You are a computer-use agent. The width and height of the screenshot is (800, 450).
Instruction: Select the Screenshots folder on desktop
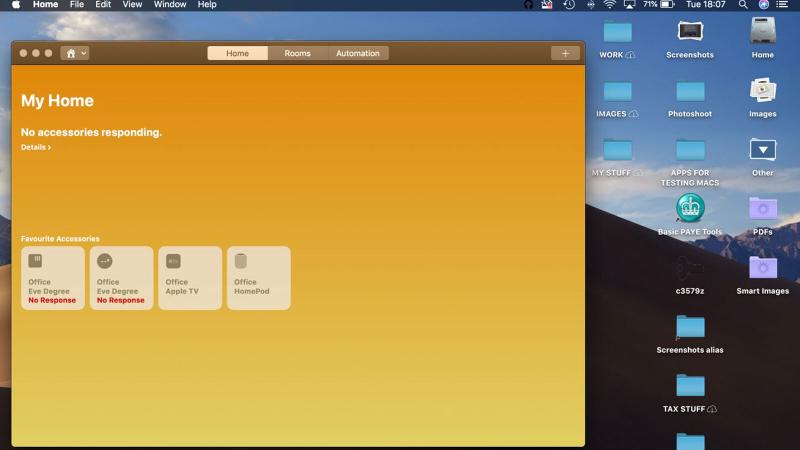coord(690,33)
